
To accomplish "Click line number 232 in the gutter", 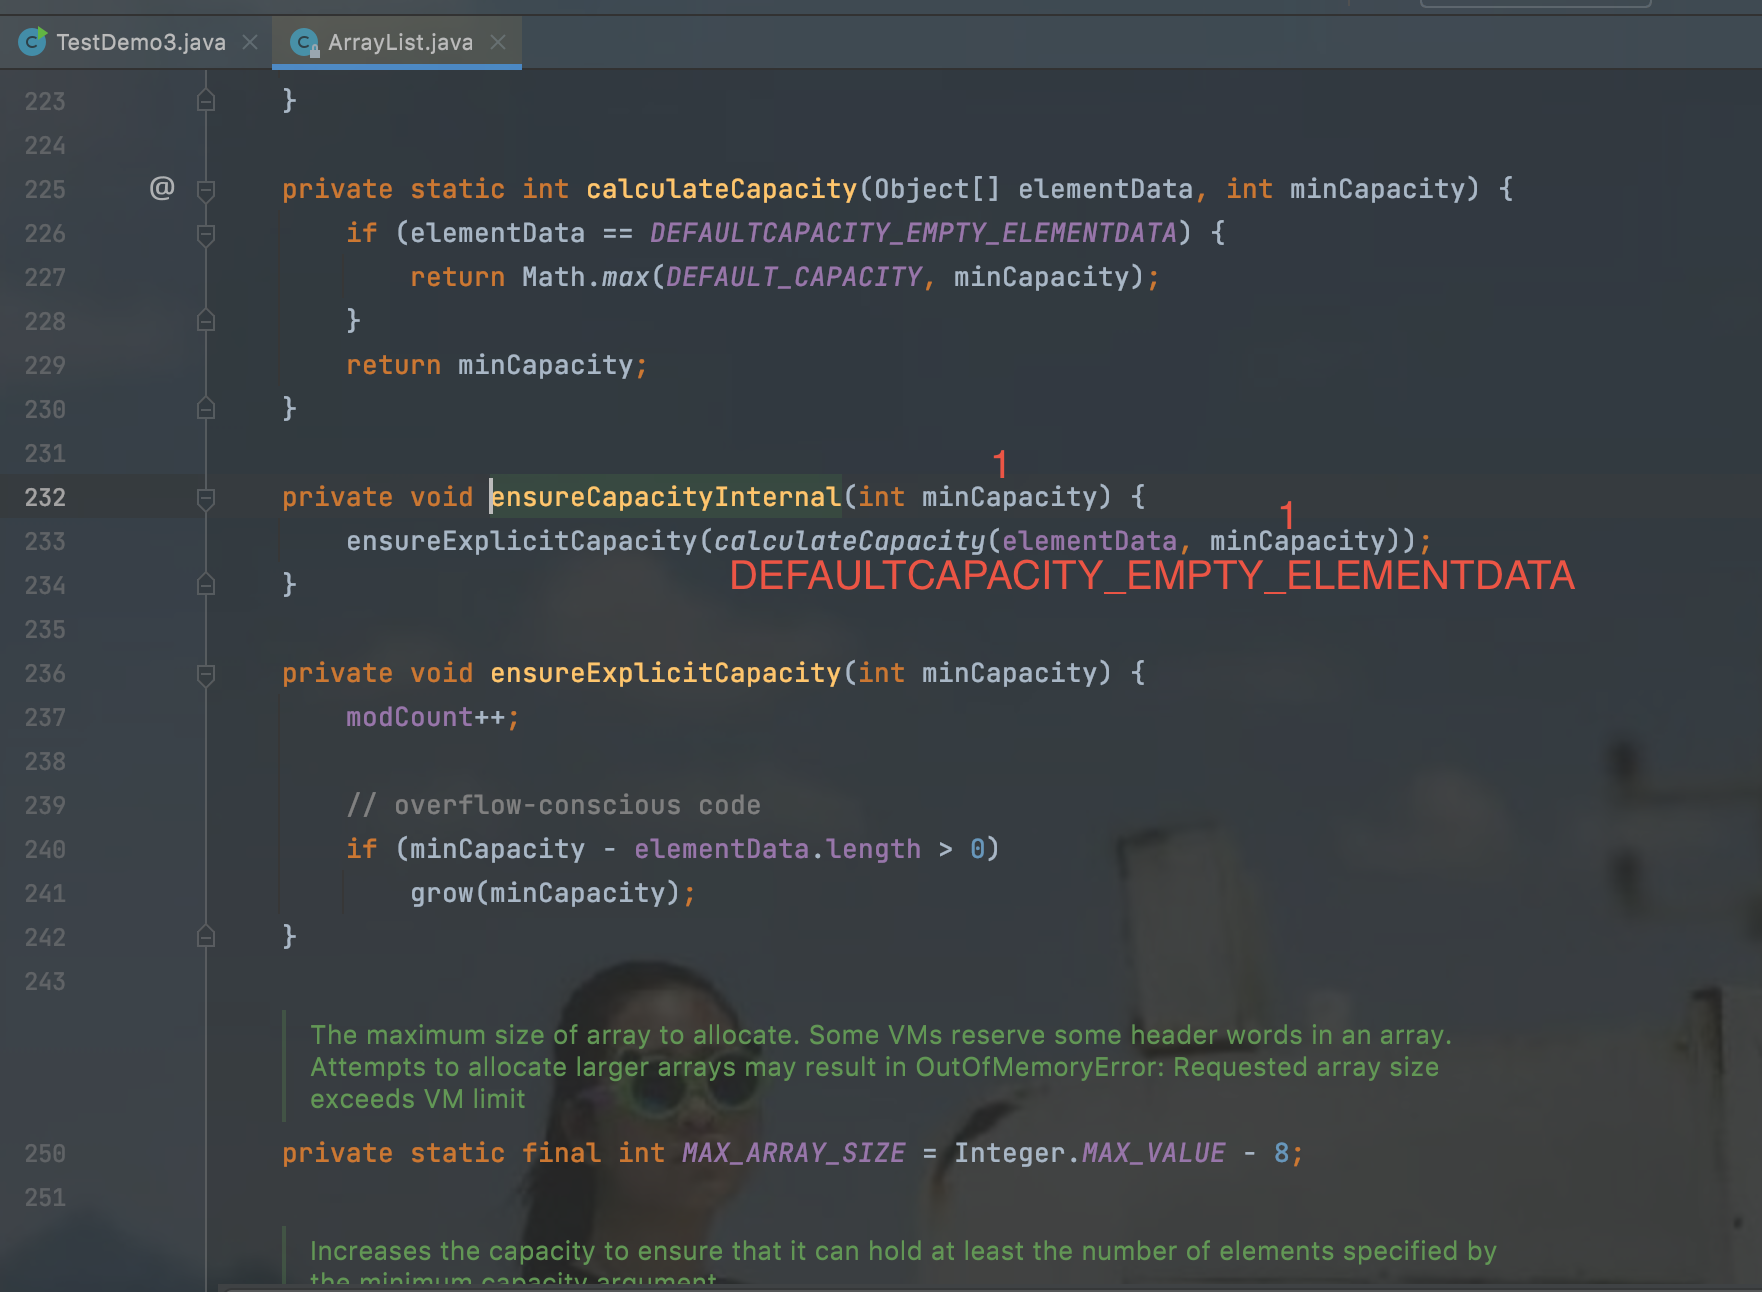I will pos(45,497).
